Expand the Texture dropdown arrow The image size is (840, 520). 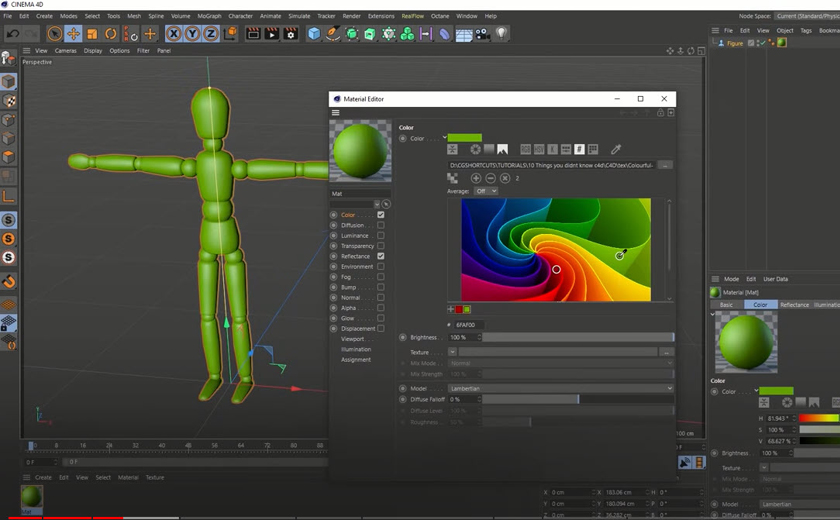(x=452, y=352)
